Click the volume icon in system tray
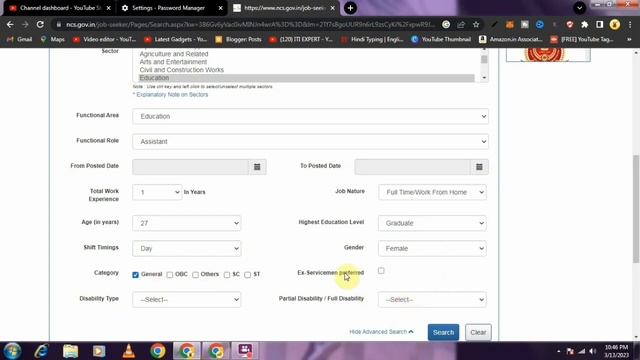The height and width of the screenshot is (360, 640). click(x=593, y=351)
